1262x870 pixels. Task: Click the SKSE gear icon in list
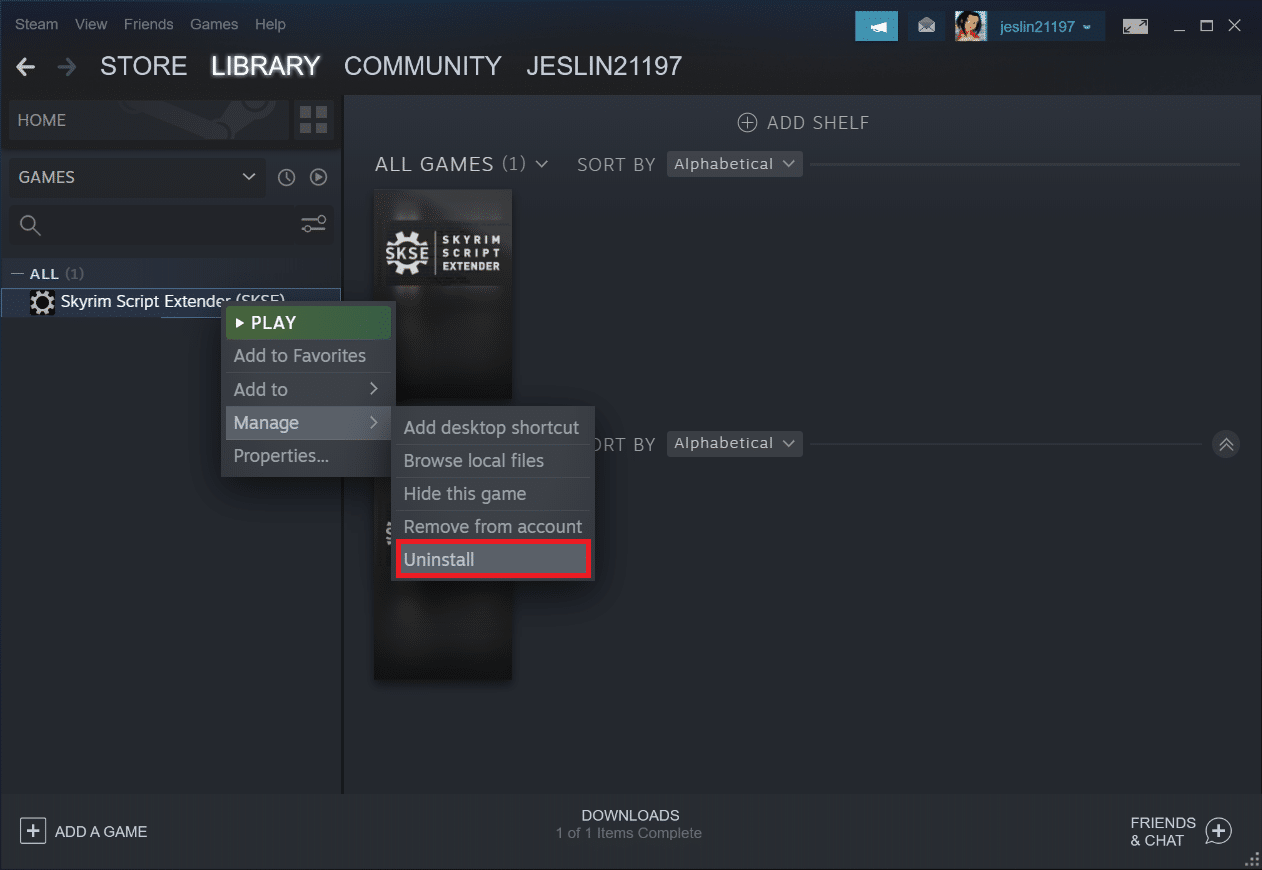coord(42,302)
